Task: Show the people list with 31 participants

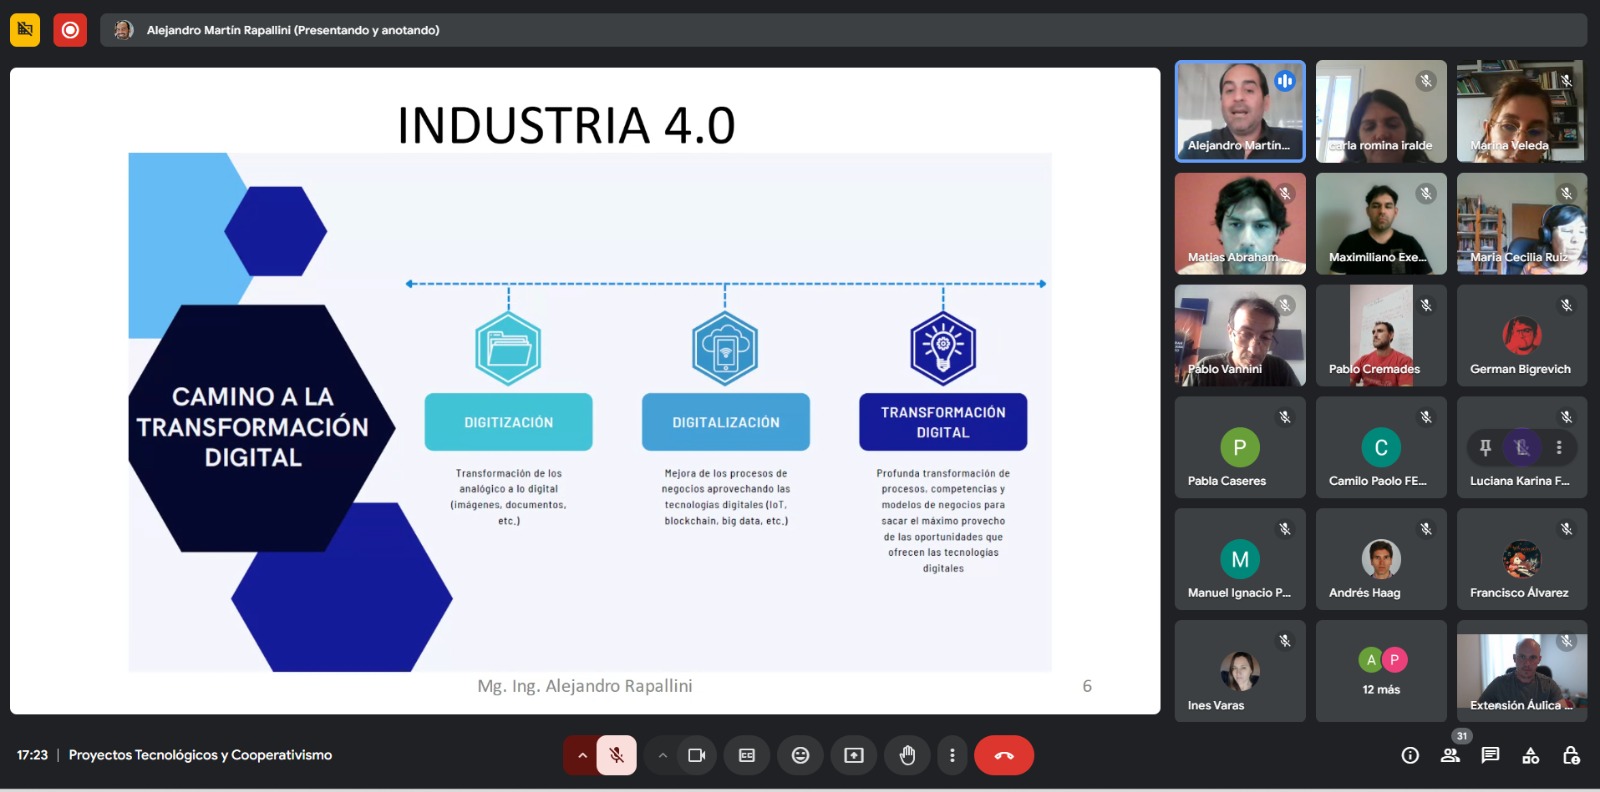Action: point(1450,755)
